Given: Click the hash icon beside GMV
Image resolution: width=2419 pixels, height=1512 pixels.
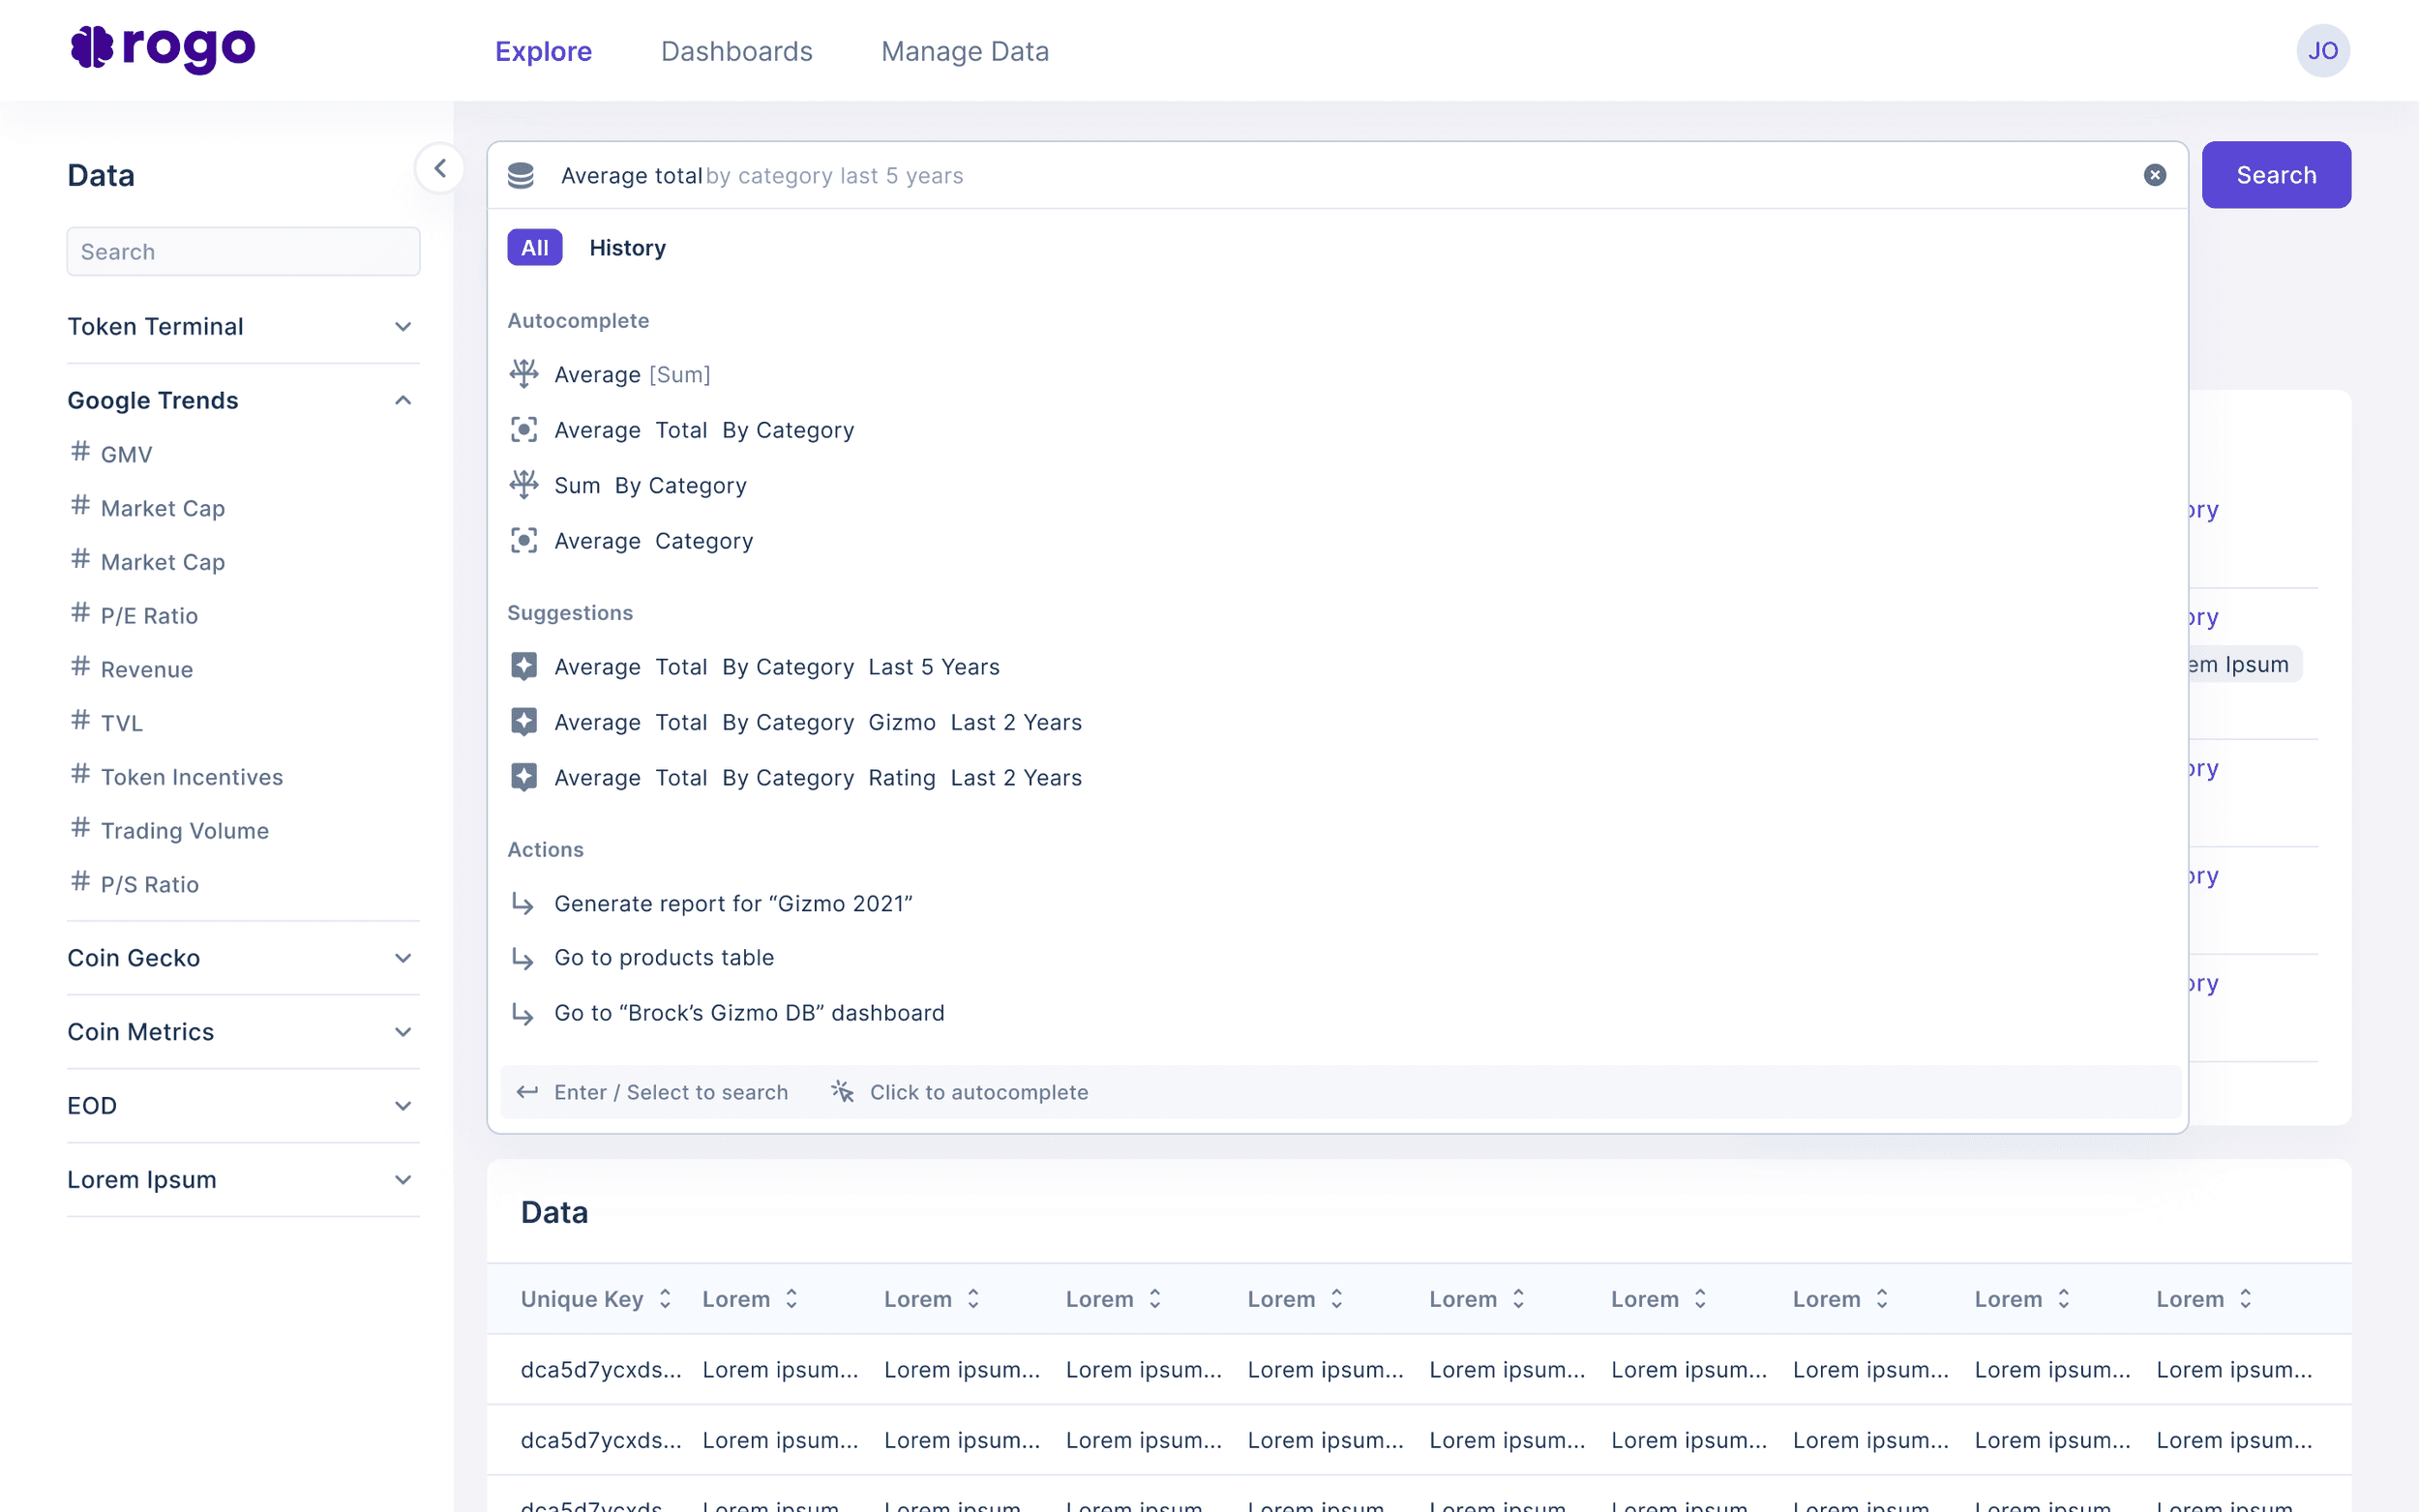Looking at the screenshot, I should click(x=81, y=451).
